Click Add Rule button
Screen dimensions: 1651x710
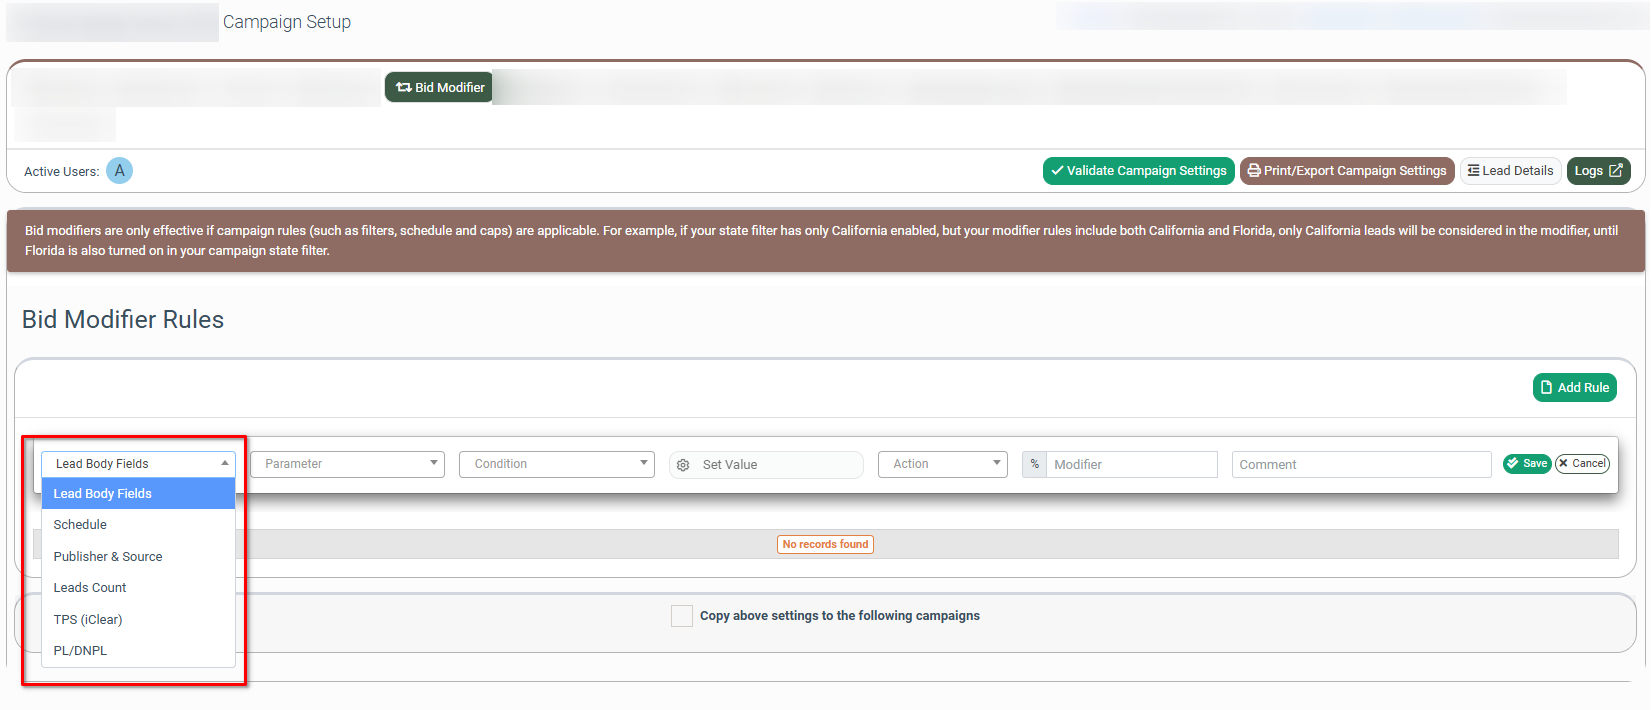[1574, 387]
